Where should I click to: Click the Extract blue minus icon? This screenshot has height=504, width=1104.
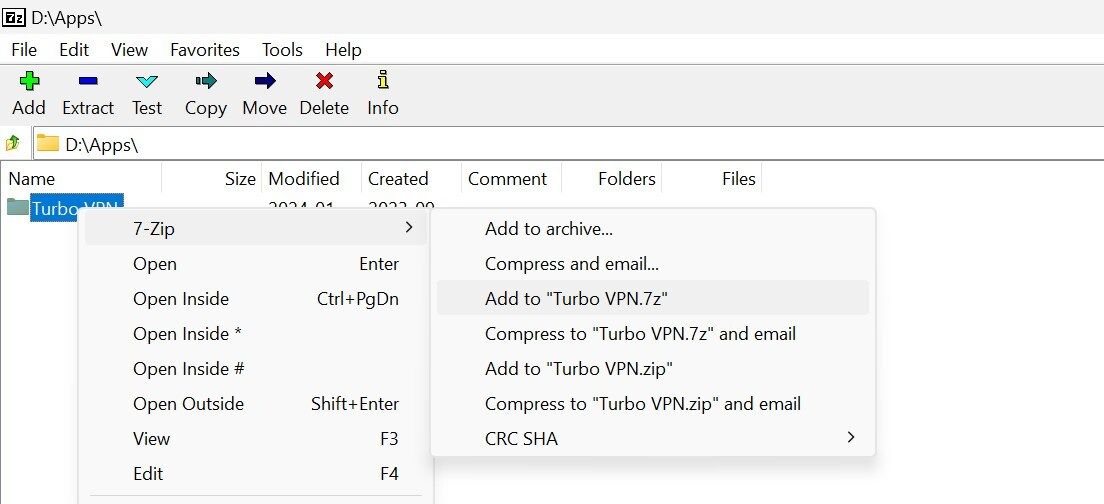[x=88, y=81]
